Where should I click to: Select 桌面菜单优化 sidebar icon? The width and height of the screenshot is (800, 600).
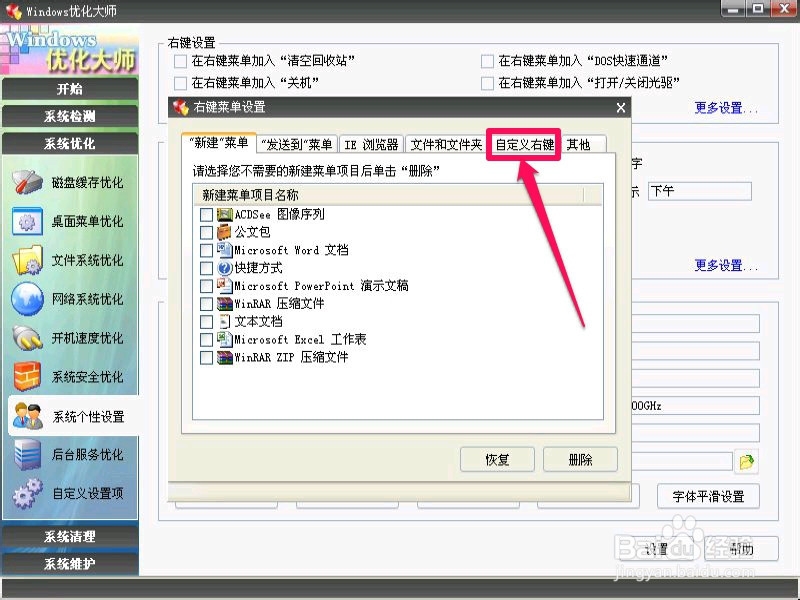pyautogui.click(x=28, y=221)
